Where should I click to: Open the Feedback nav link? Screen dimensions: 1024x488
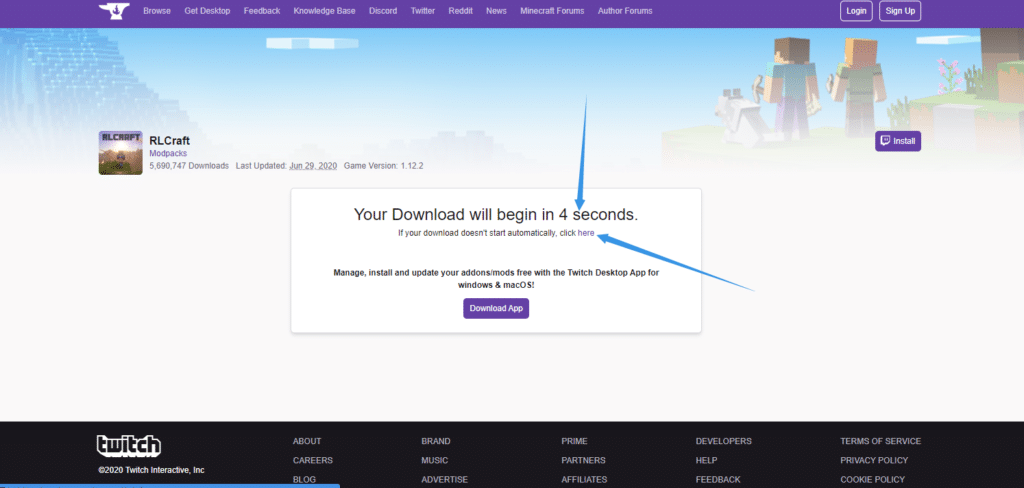click(262, 11)
